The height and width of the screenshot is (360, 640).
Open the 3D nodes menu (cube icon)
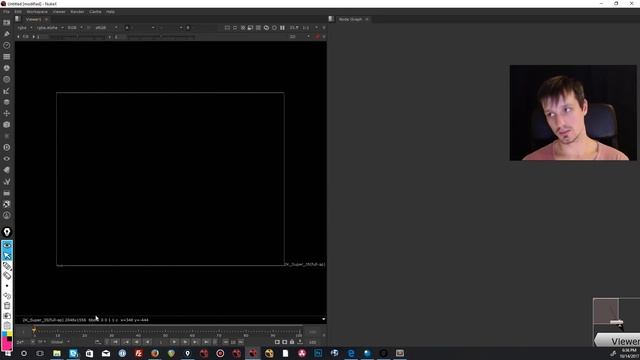[7, 125]
